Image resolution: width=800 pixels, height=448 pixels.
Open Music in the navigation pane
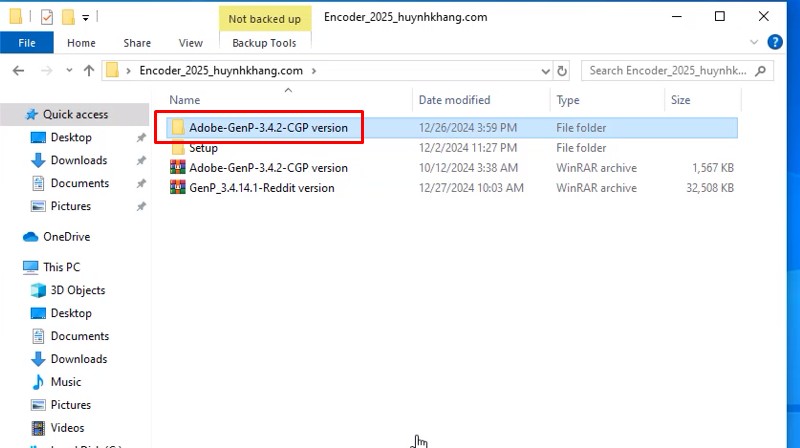click(66, 382)
